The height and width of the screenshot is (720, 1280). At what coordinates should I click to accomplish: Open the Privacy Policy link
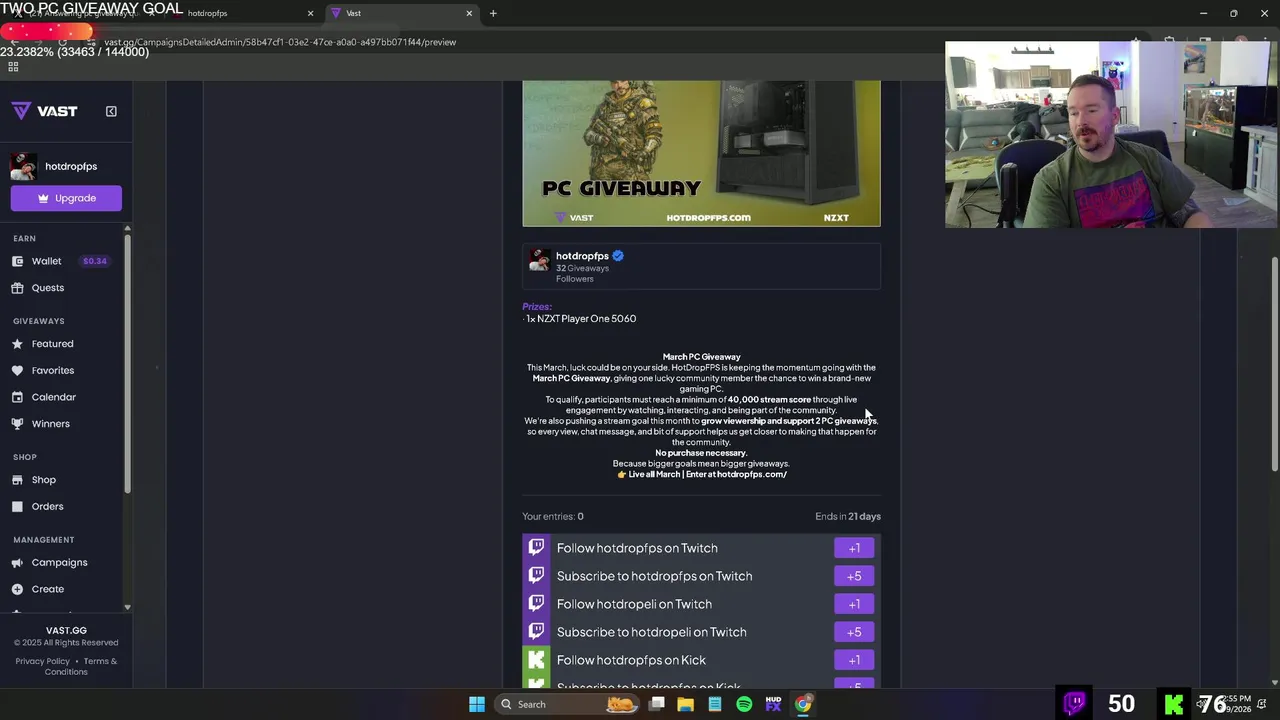(42, 661)
